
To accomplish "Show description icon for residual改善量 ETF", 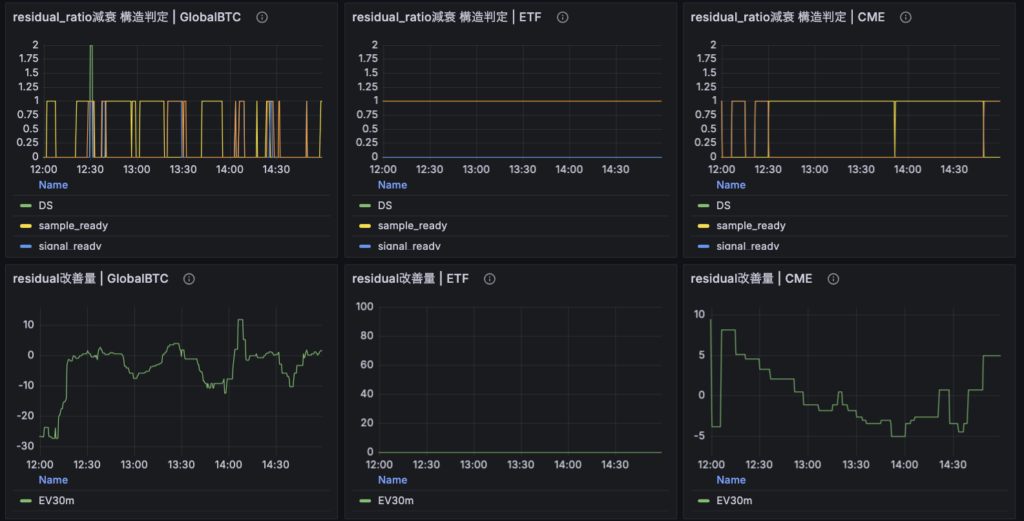I will [x=490, y=280].
